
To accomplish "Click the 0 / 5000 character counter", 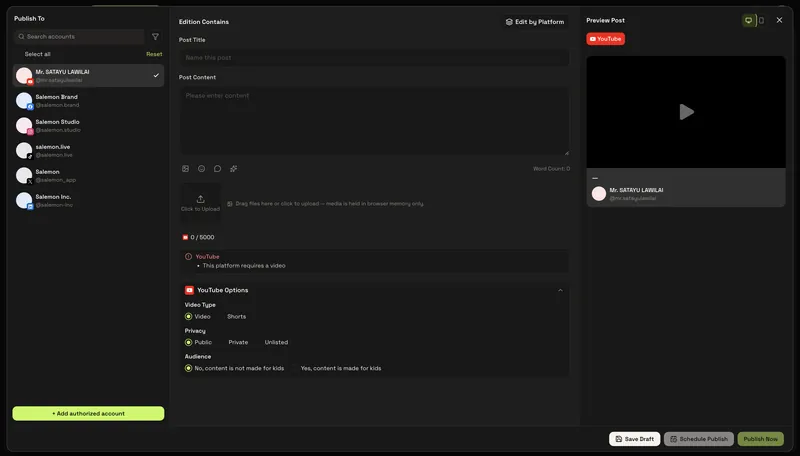I will 198,237.
